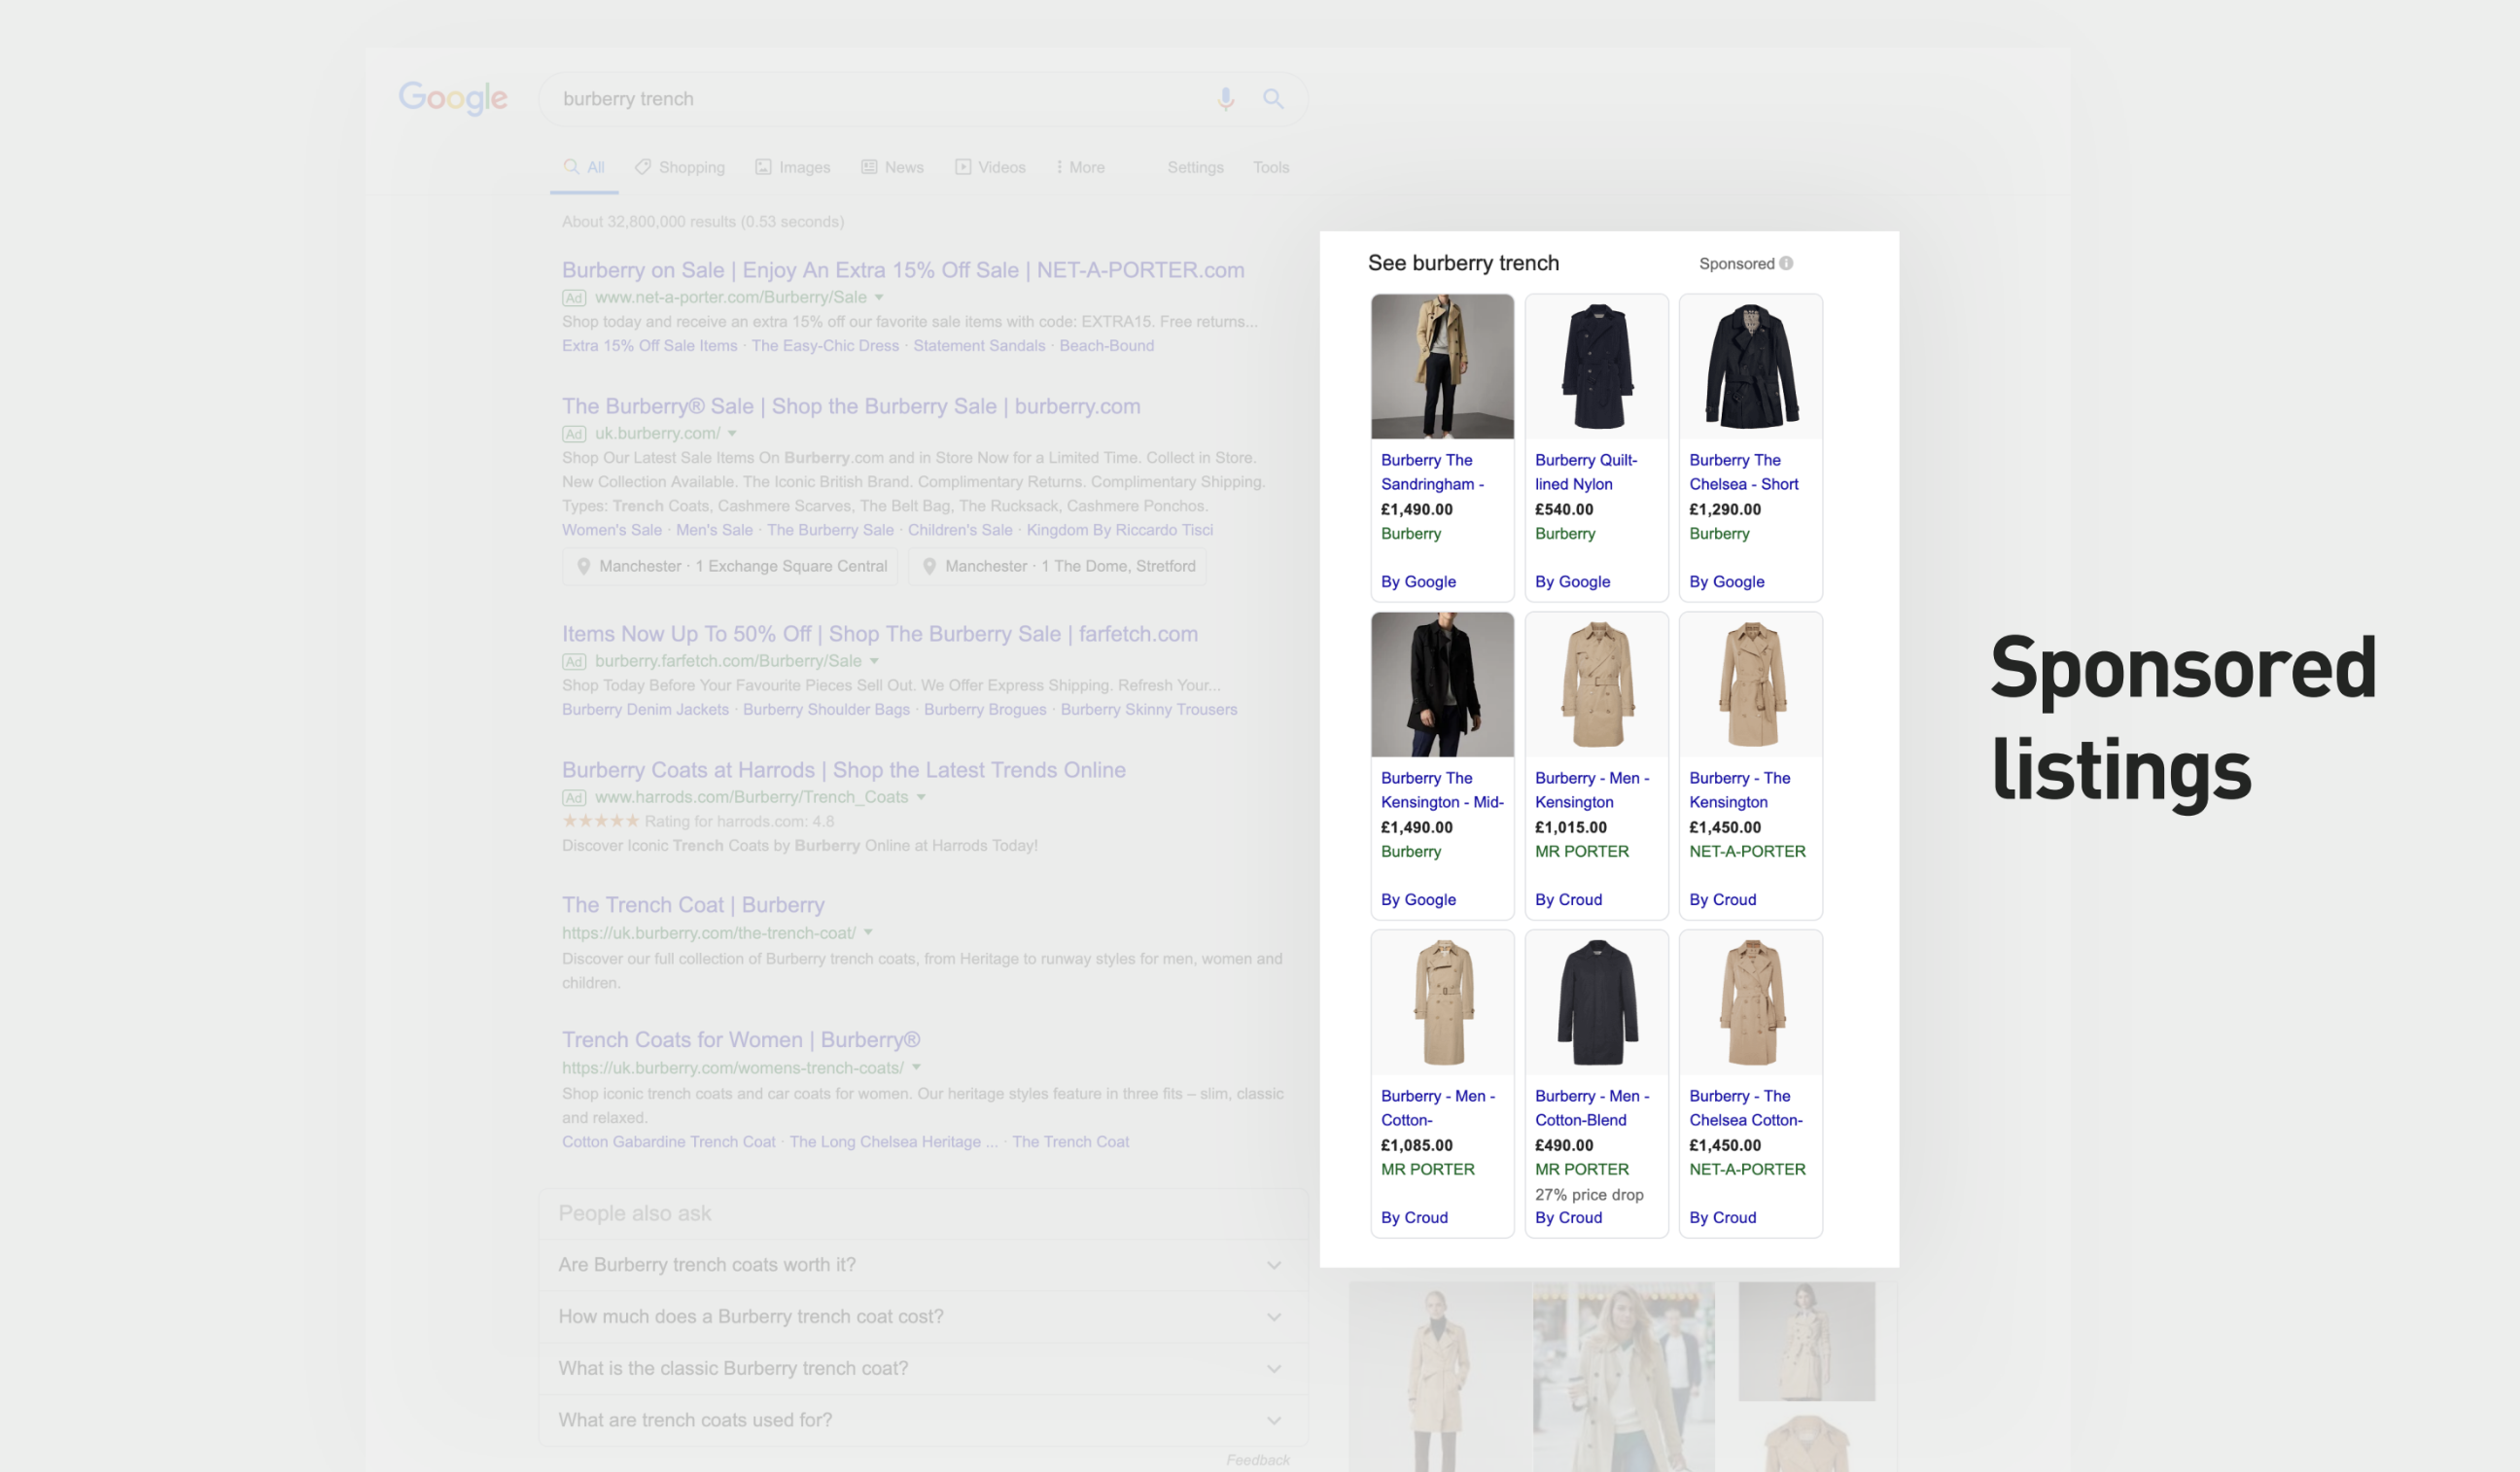Open dropdown arrow next to net-a-porter.com URL
2520x1472 pixels.
coord(879,297)
